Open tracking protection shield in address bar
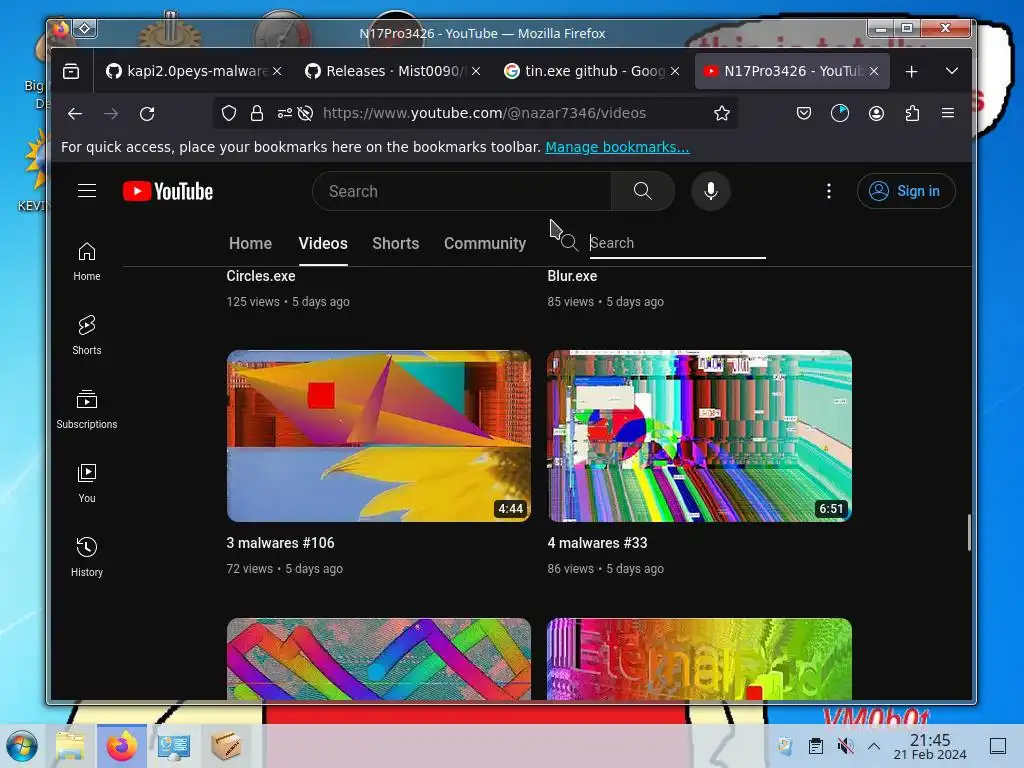 229,114
